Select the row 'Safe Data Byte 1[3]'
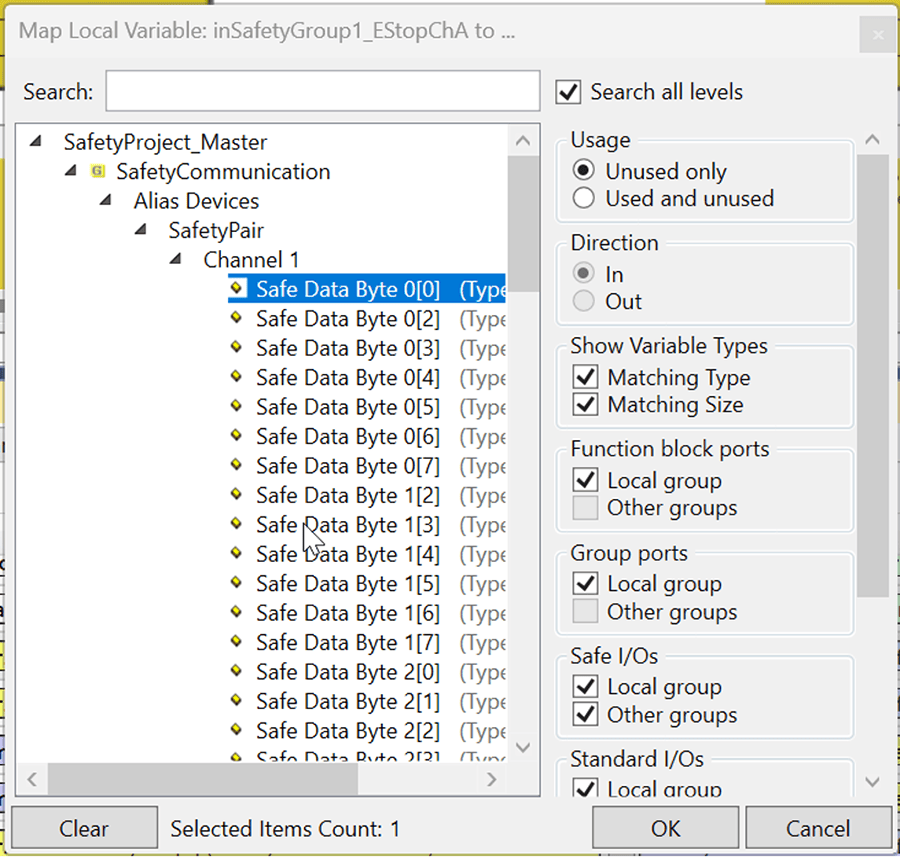Viewport: 900px width, 857px height. pos(367,525)
